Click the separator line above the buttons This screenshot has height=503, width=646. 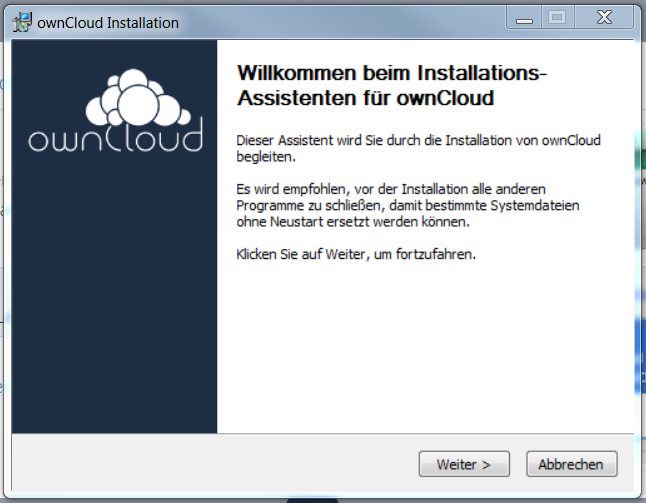[x=322, y=434]
